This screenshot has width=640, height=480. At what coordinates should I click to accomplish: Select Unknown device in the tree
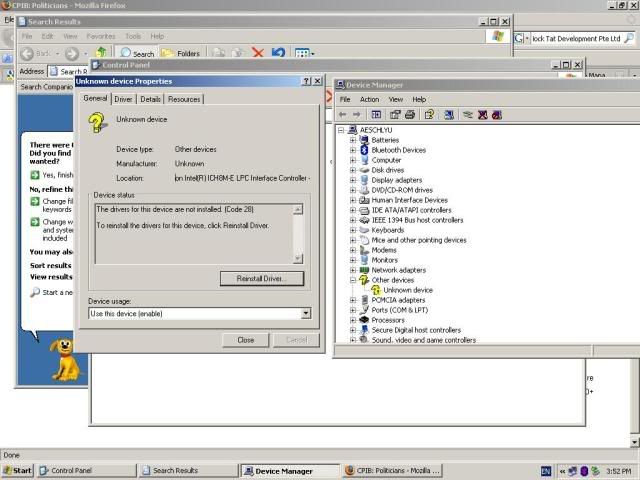408,290
